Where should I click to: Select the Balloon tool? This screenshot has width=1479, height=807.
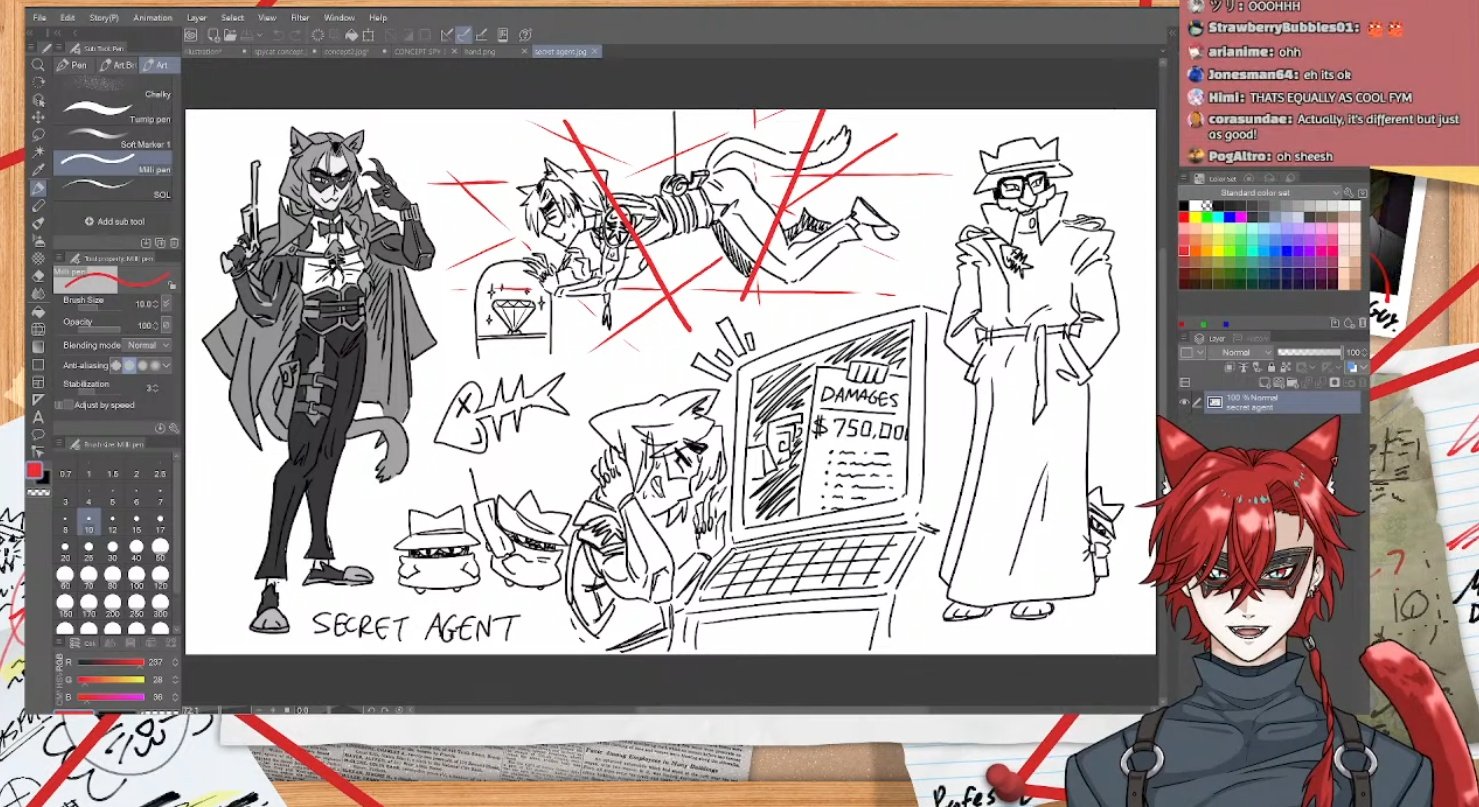click(x=38, y=434)
